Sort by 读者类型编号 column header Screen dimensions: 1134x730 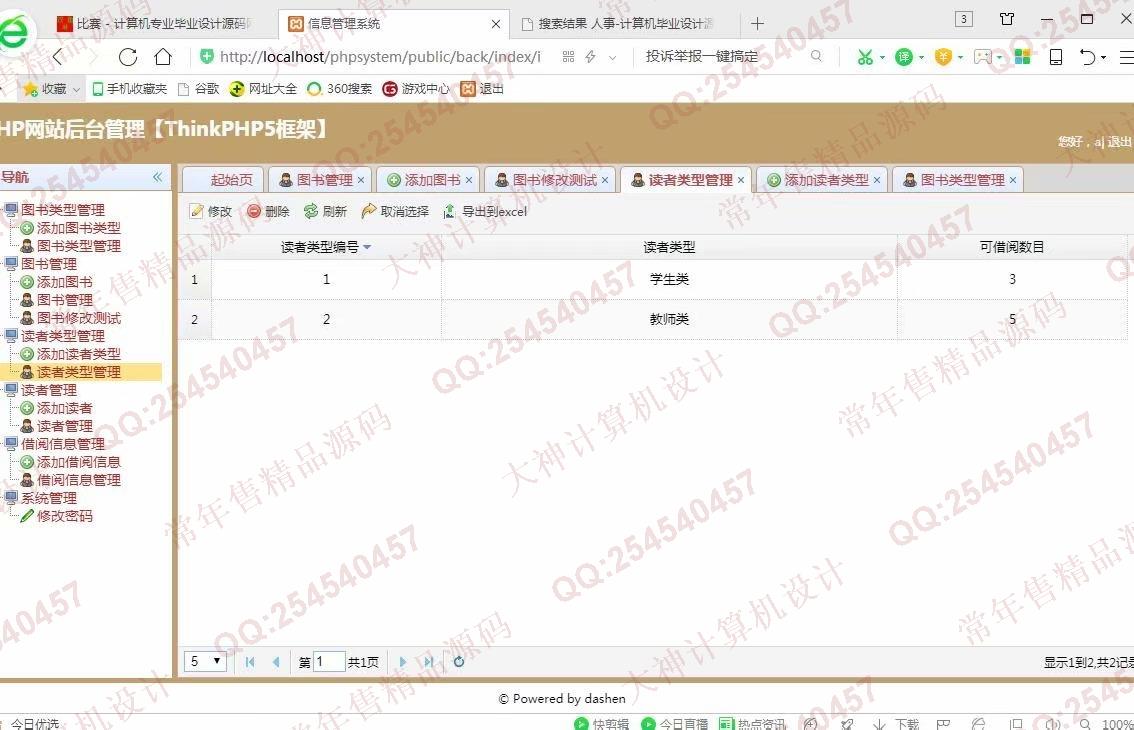click(x=326, y=247)
